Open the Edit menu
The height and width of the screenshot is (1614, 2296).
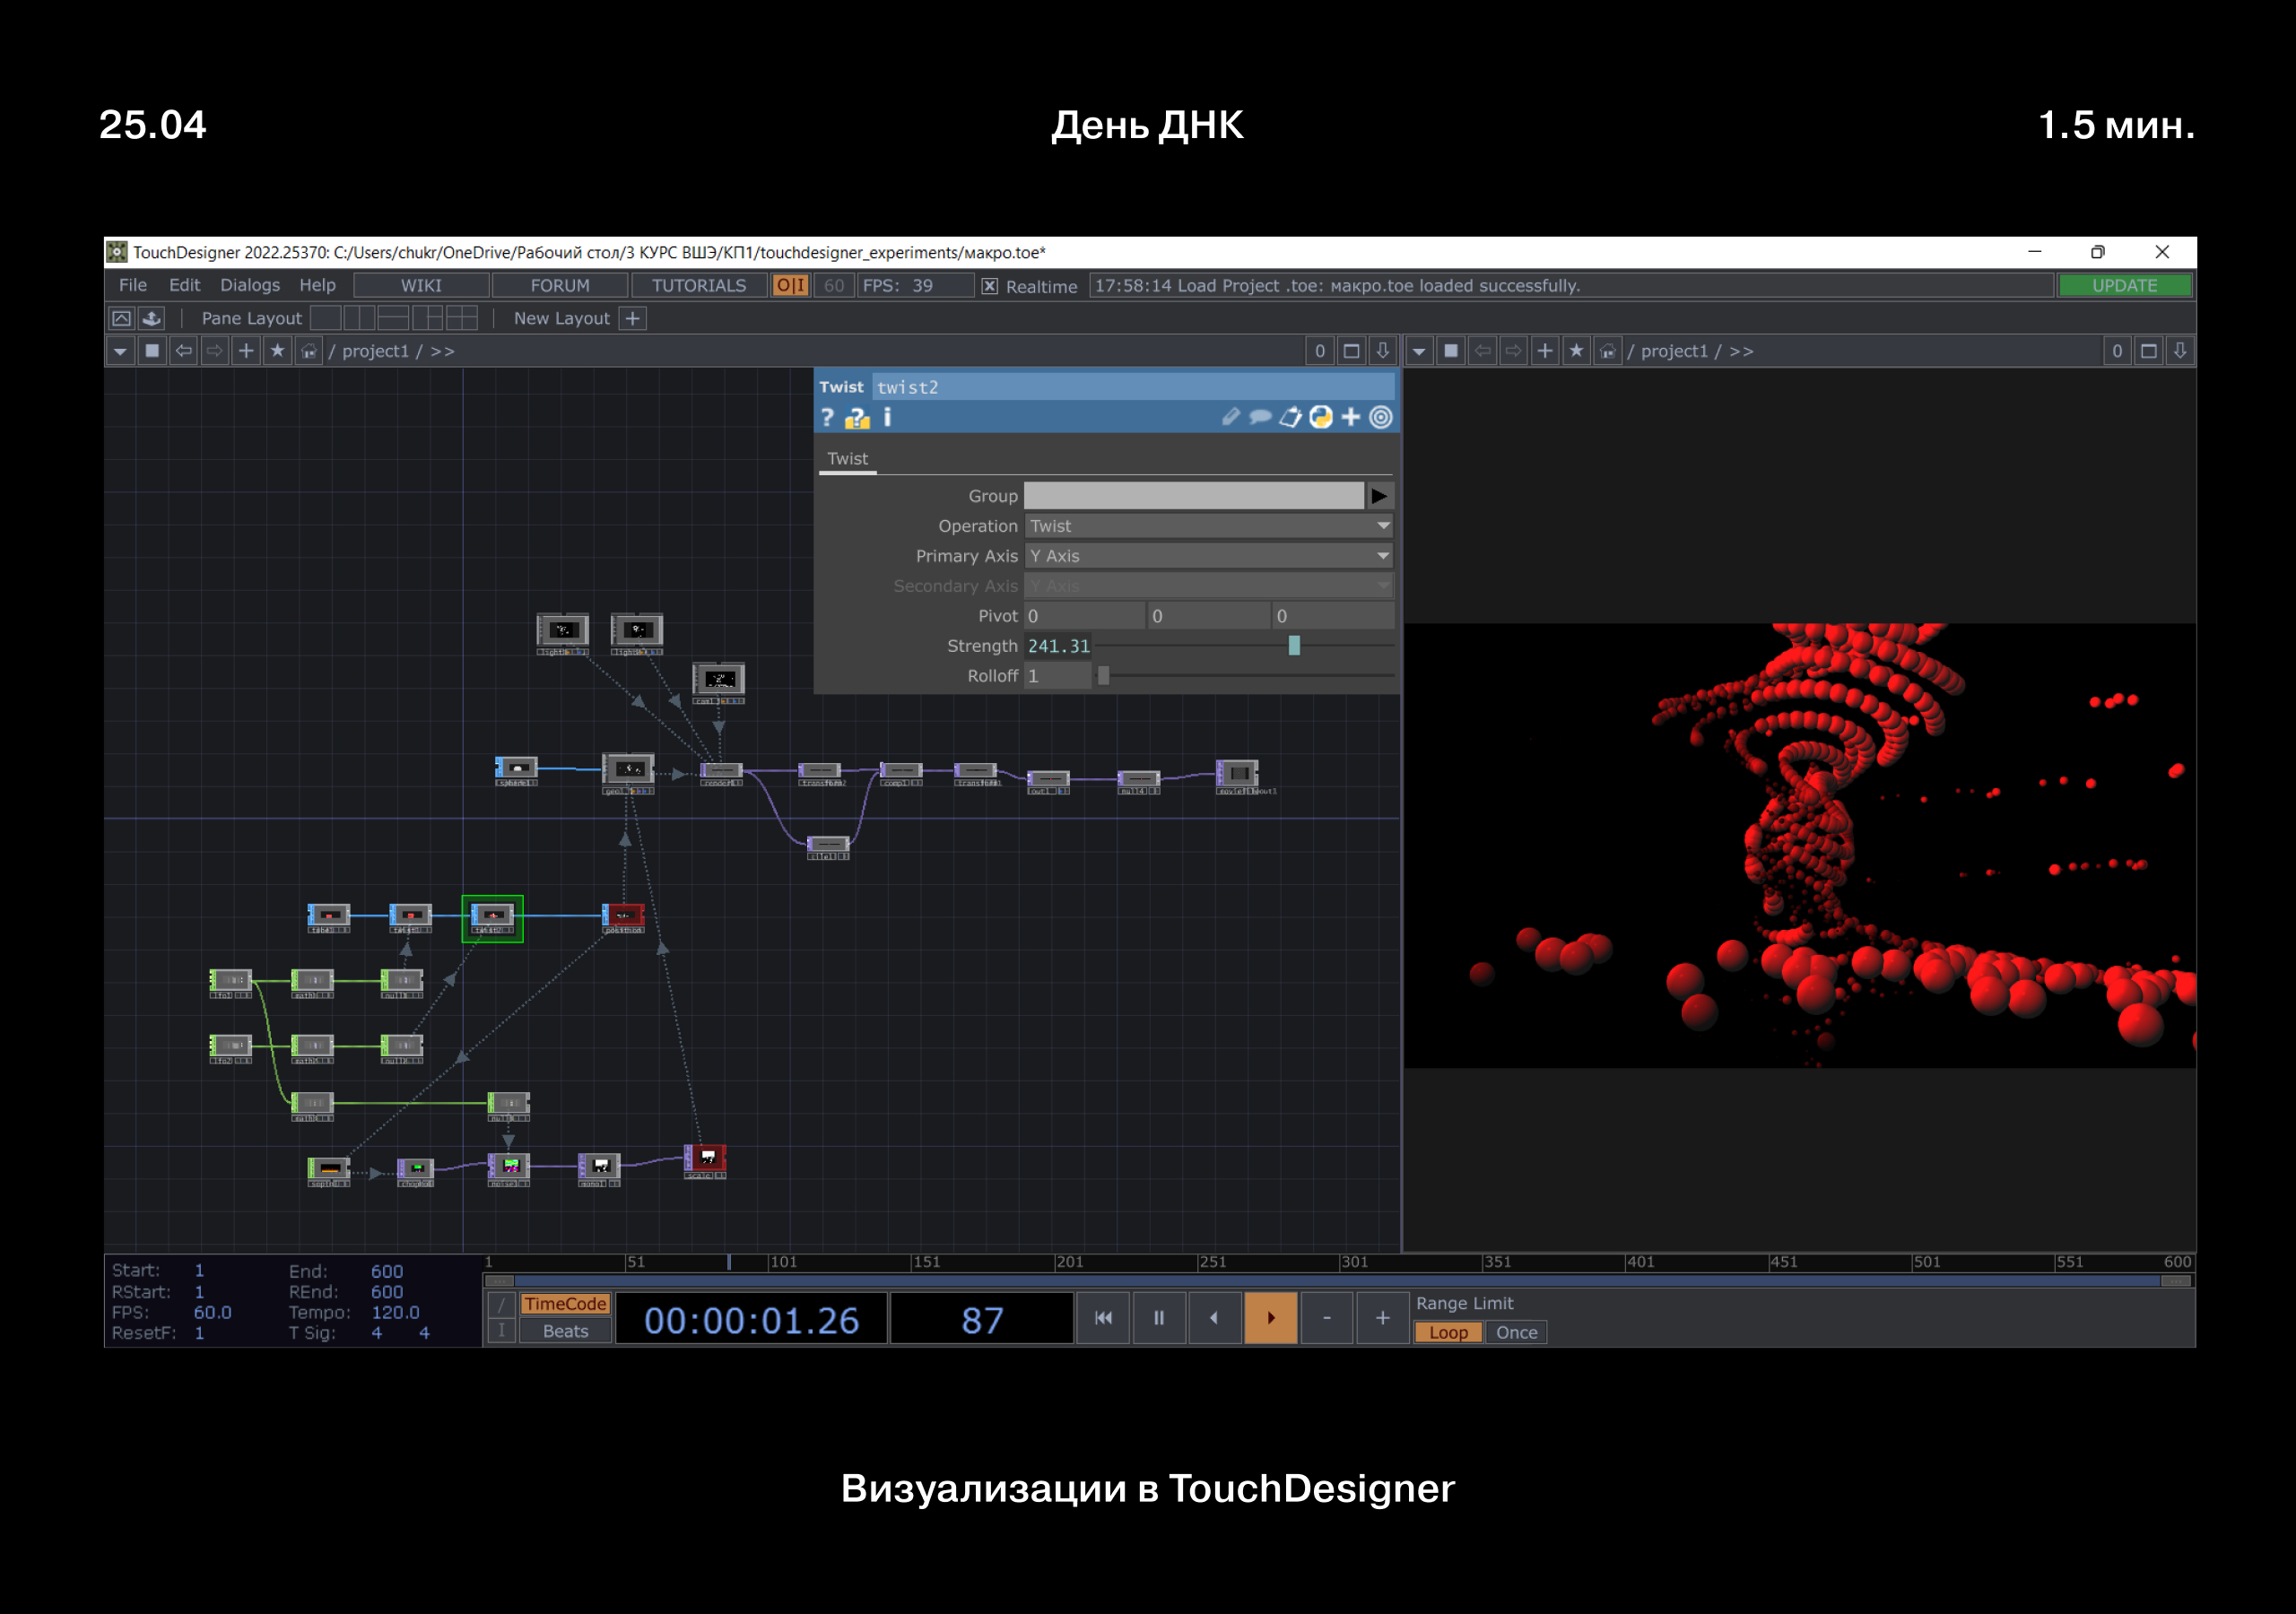click(184, 285)
